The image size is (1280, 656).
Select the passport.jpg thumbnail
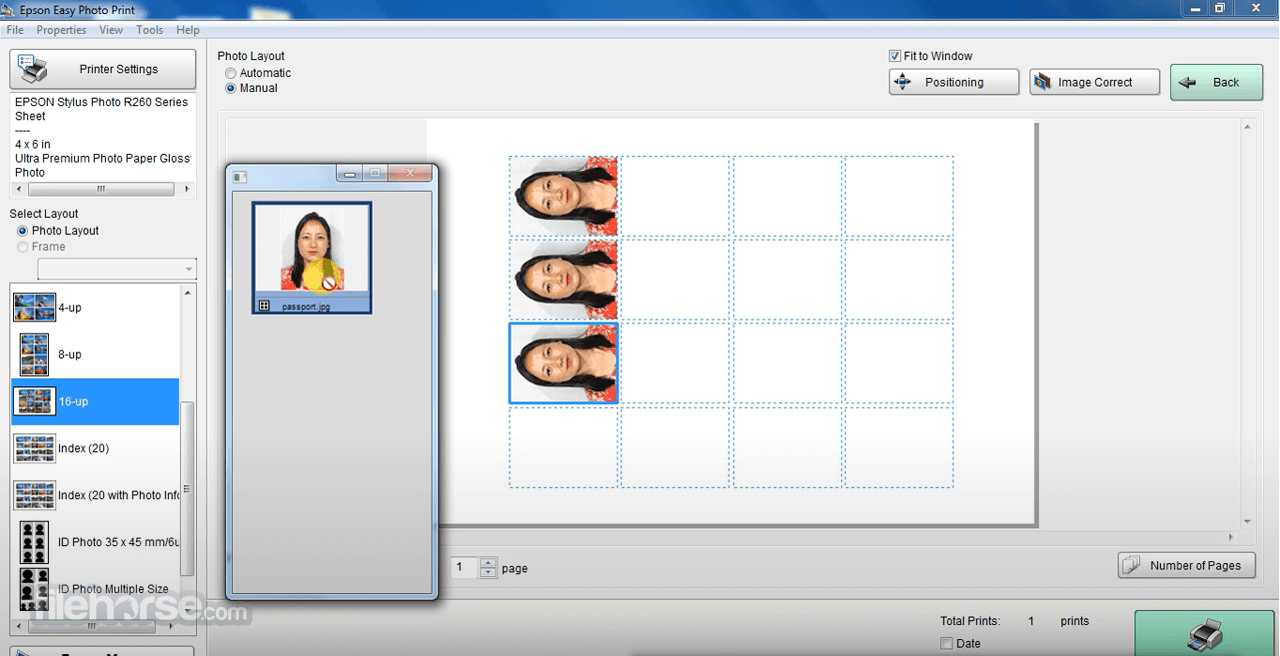312,258
